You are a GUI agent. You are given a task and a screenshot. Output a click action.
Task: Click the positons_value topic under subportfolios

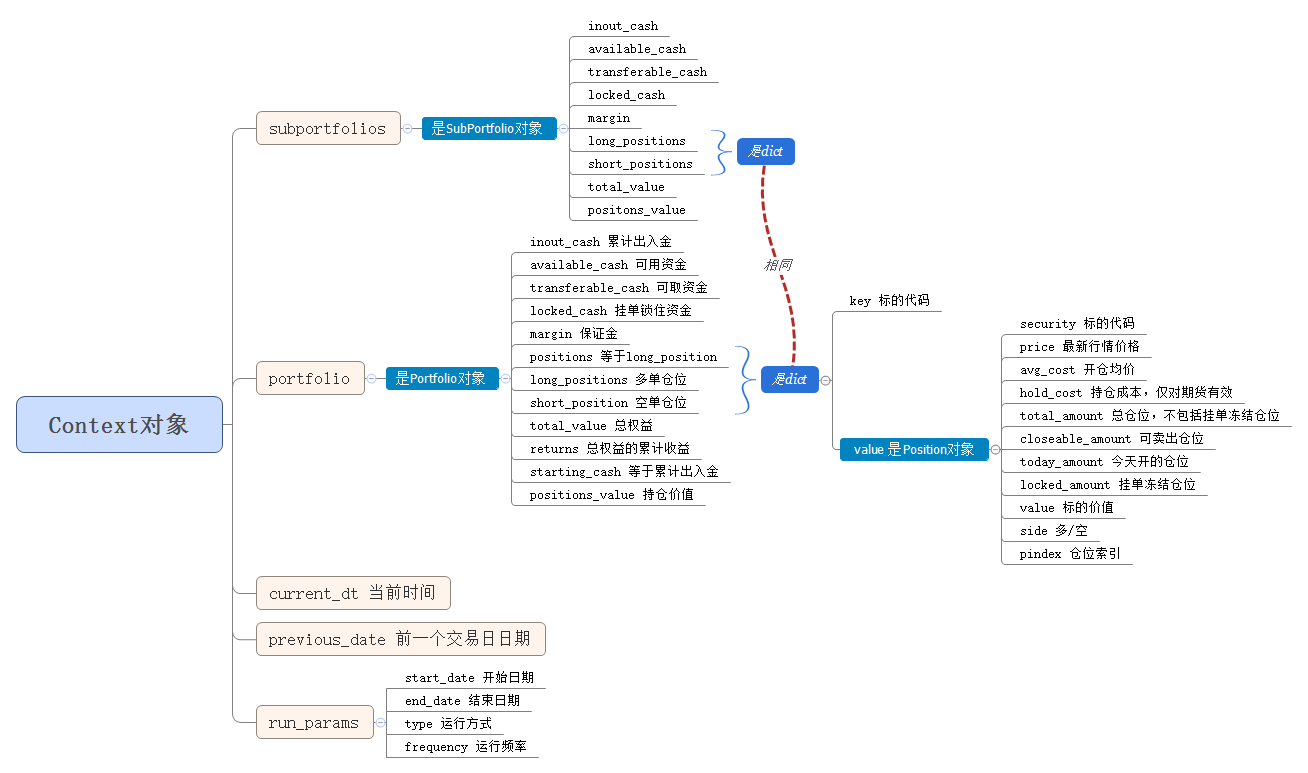(636, 209)
